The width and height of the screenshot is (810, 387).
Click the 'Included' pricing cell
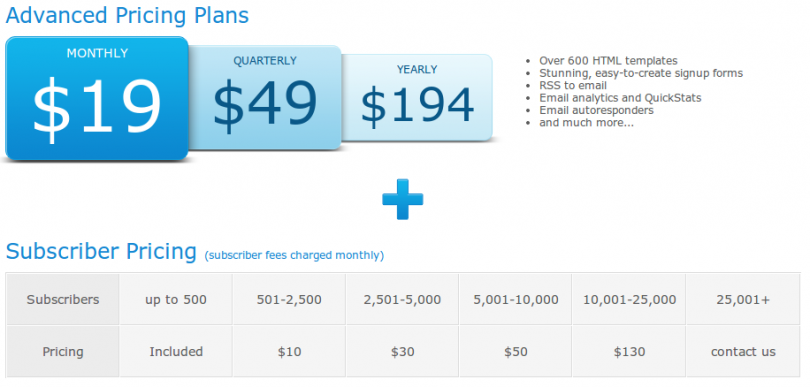[x=176, y=352]
